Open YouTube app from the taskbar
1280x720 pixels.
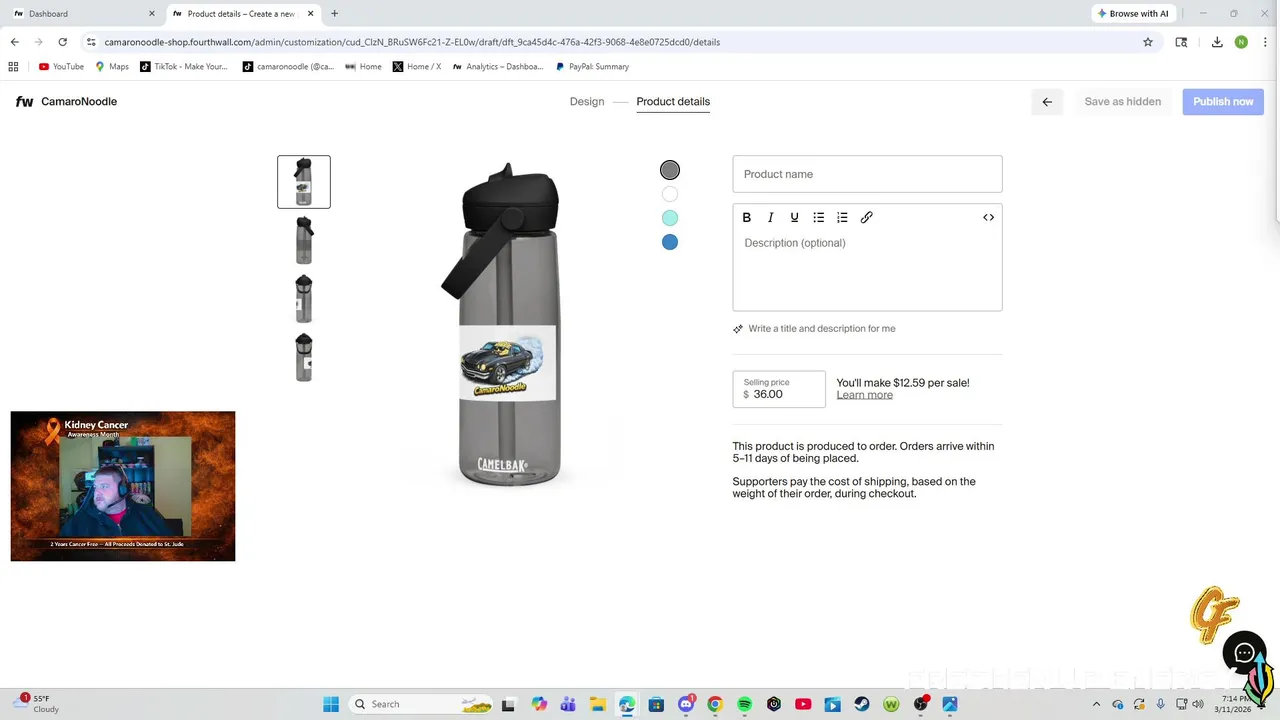pyautogui.click(x=803, y=704)
